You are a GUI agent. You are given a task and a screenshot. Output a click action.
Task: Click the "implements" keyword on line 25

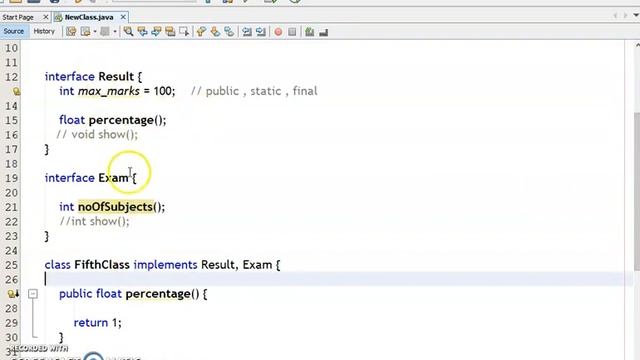165,265
